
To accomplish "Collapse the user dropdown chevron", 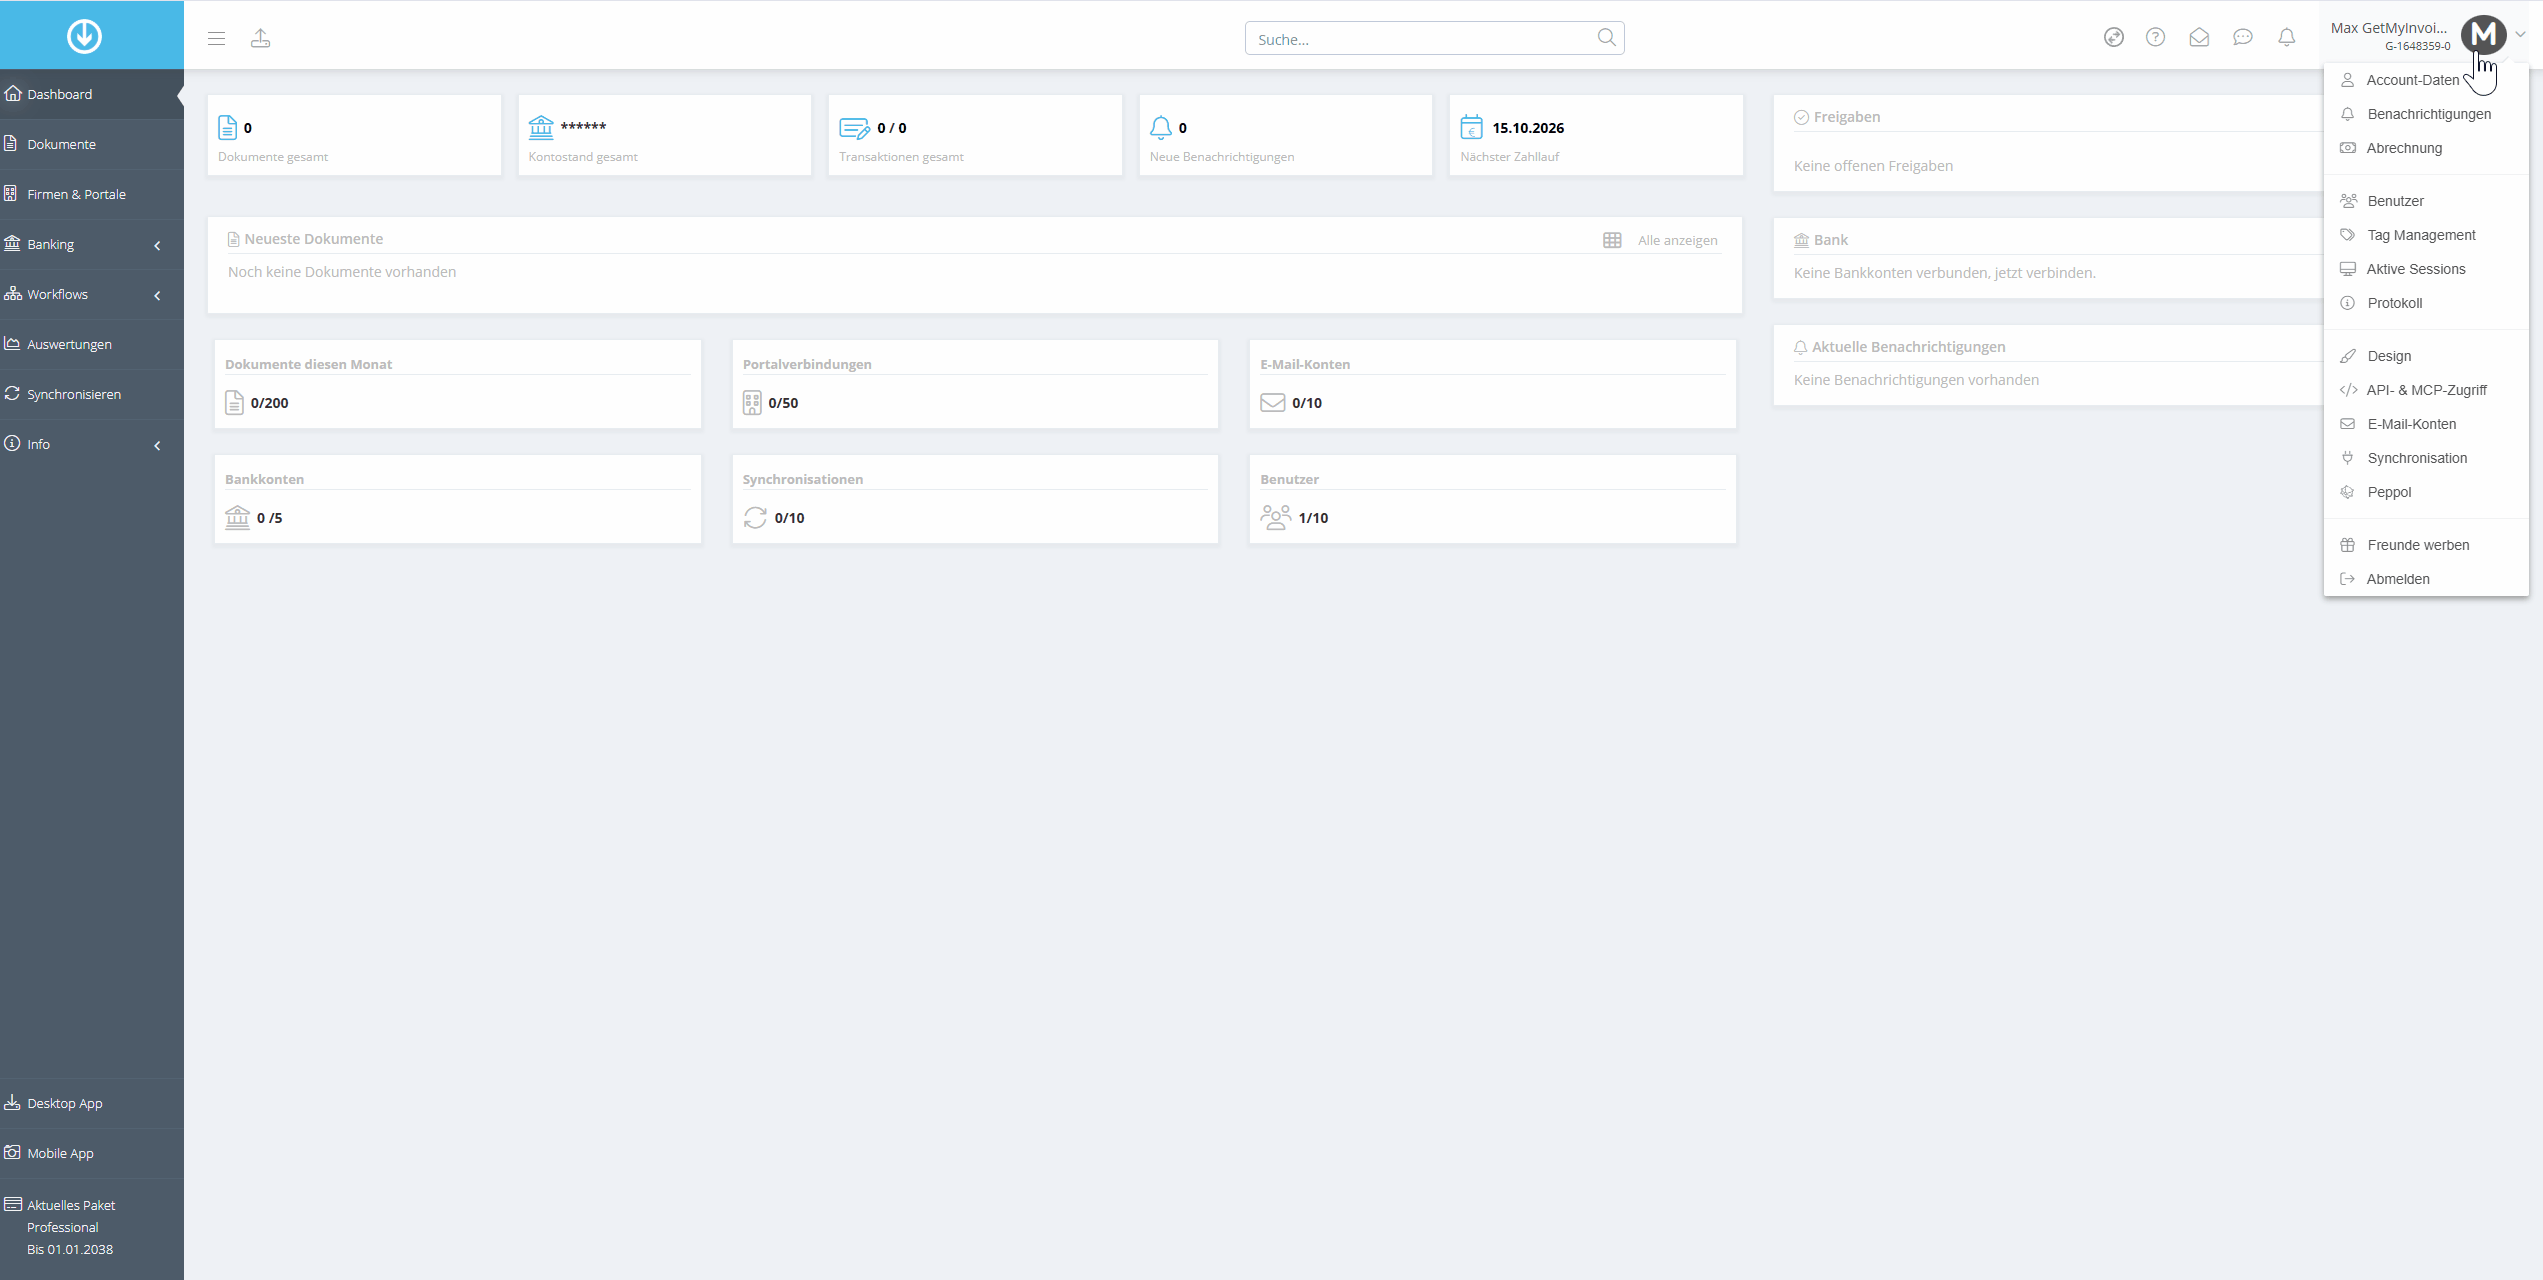I will 2520,34.
